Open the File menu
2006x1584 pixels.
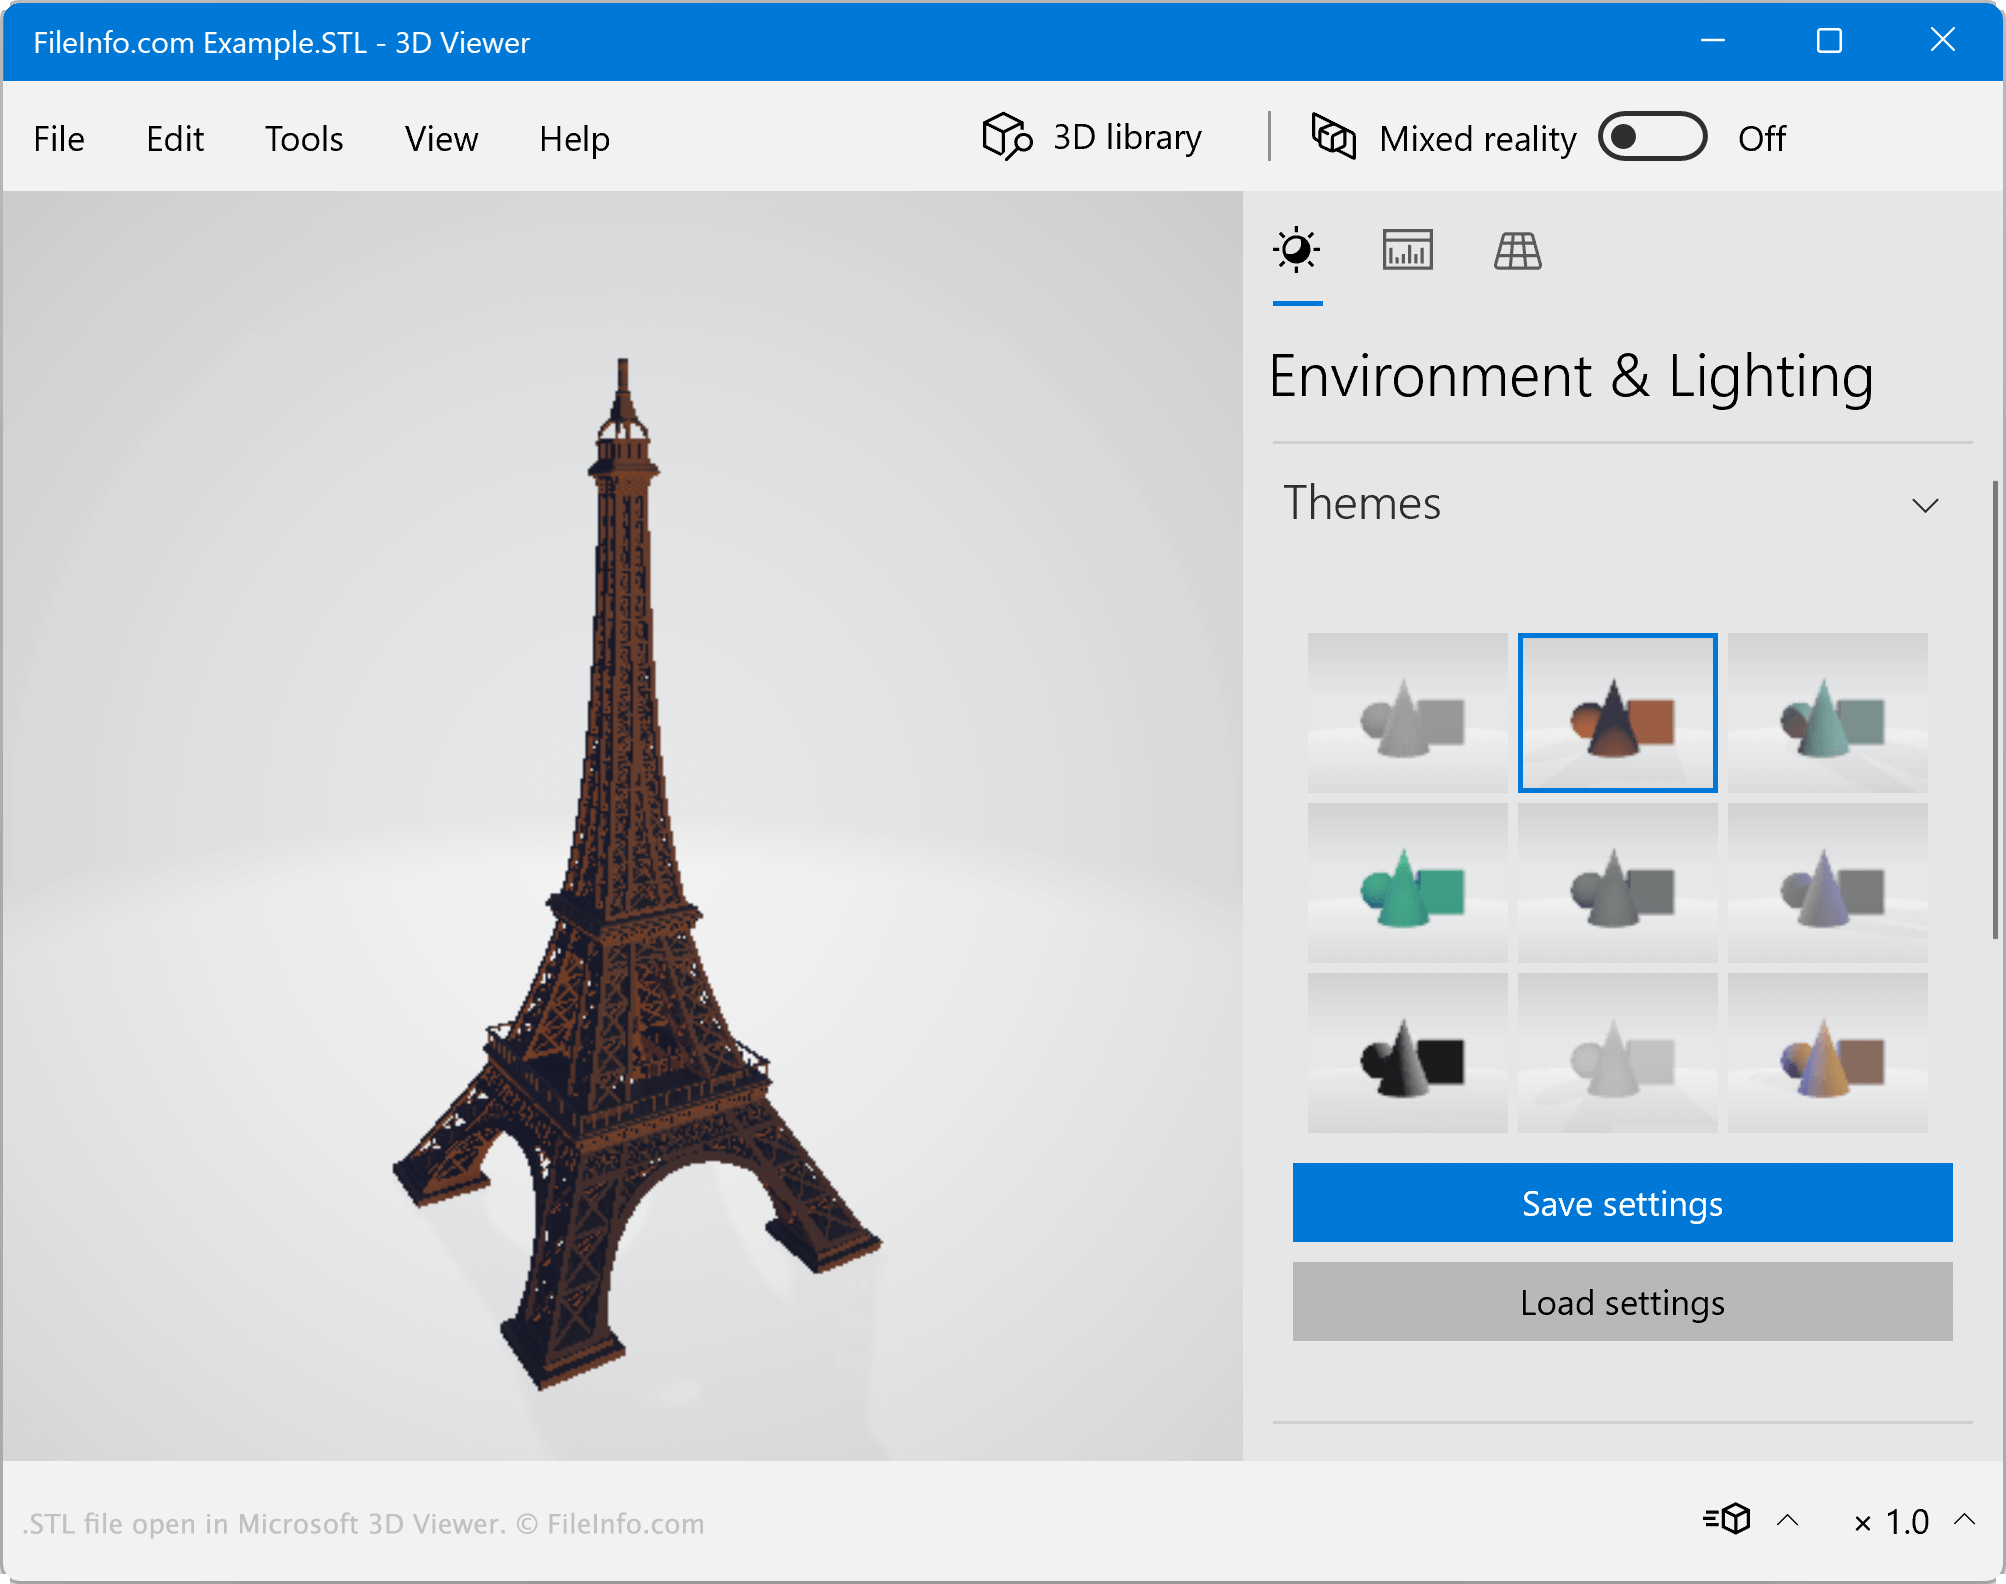[x=59, y=139]
